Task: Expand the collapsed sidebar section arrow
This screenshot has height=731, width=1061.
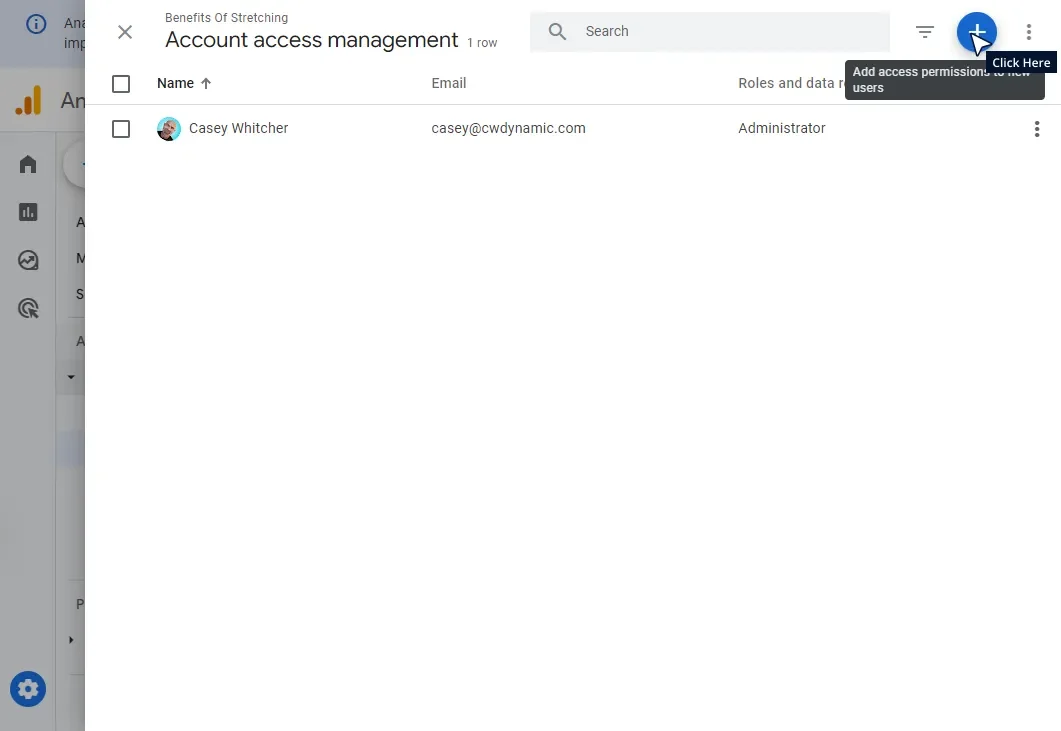Action: tap(70, 640)
